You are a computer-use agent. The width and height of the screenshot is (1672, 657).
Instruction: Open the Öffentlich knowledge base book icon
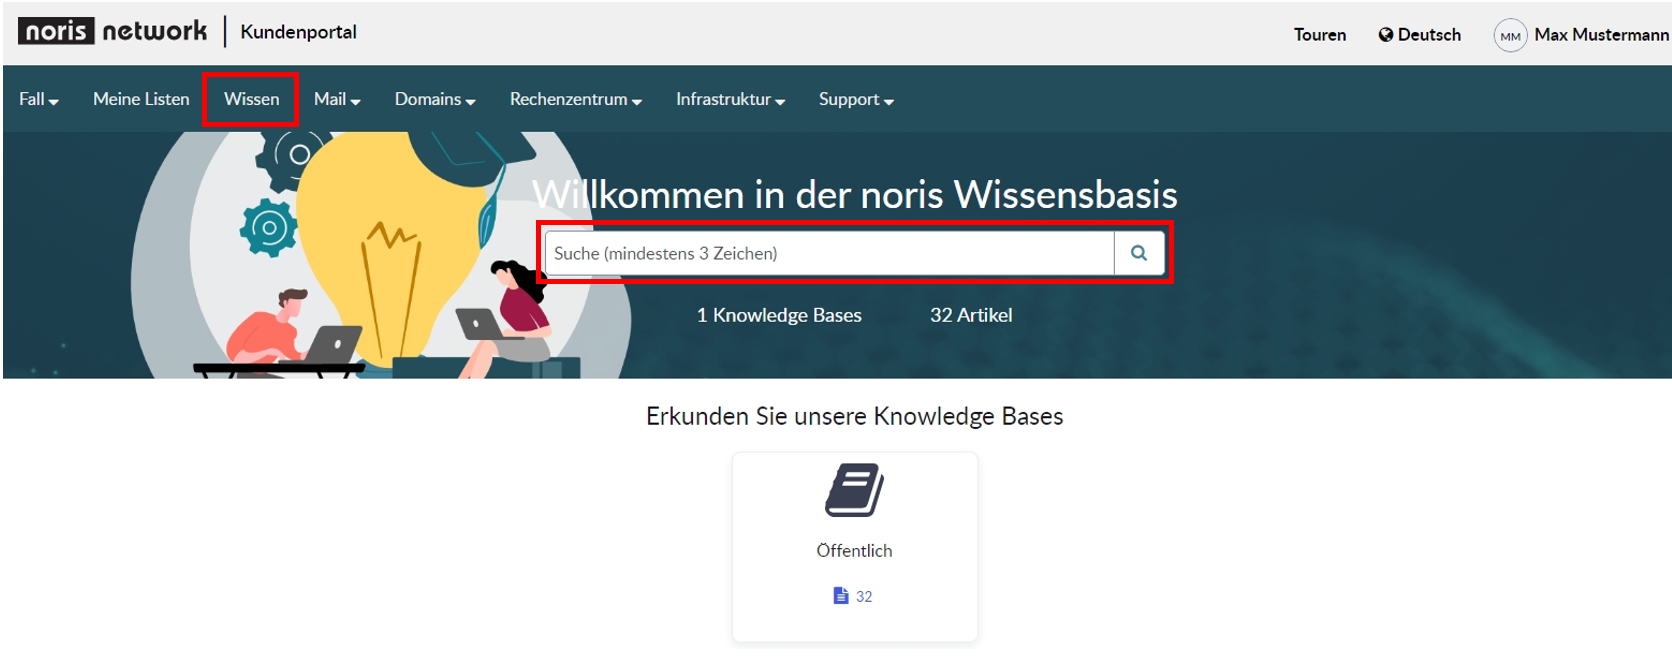pyautogui.click(x=854, y=490)
